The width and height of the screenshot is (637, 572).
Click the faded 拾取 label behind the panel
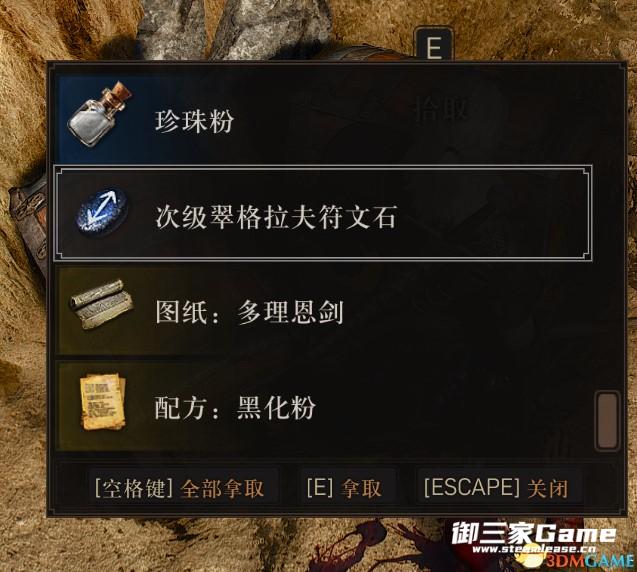(441, 110)
